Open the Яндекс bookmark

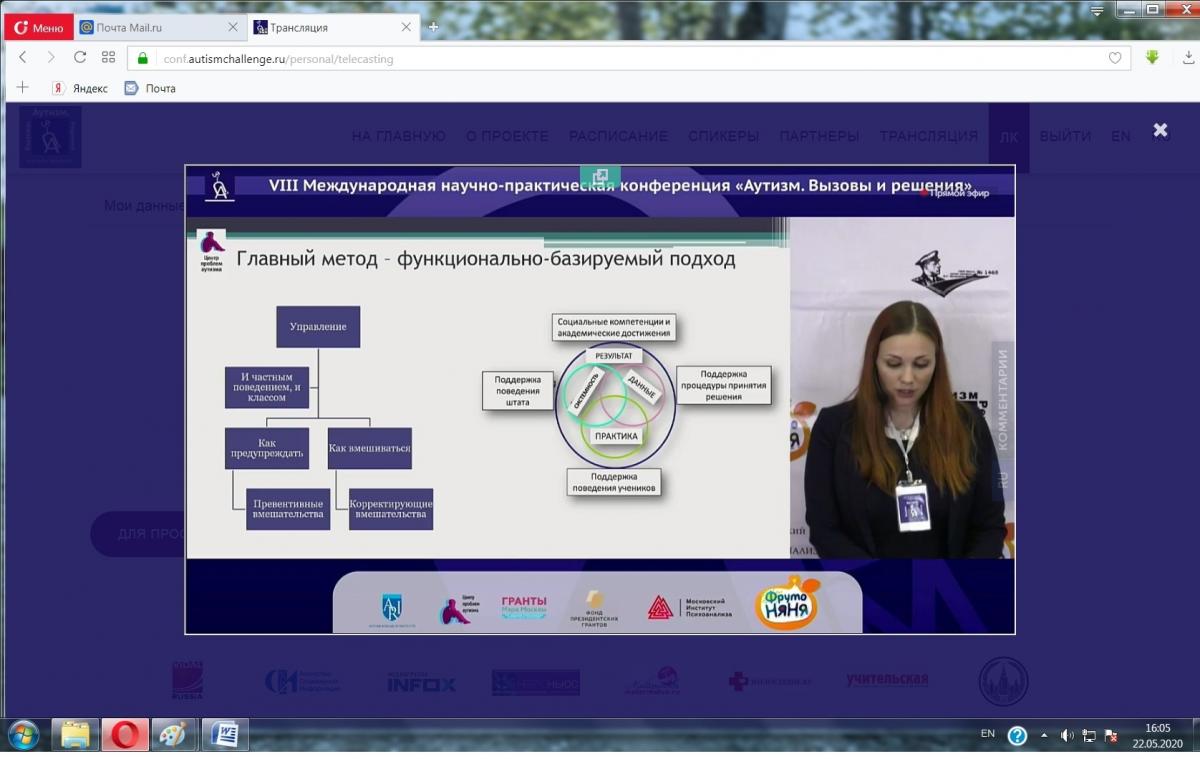pos(80,88)
